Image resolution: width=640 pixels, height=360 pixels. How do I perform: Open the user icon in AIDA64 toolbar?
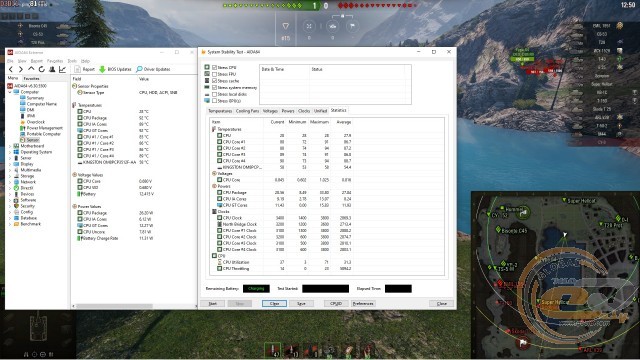52,69
